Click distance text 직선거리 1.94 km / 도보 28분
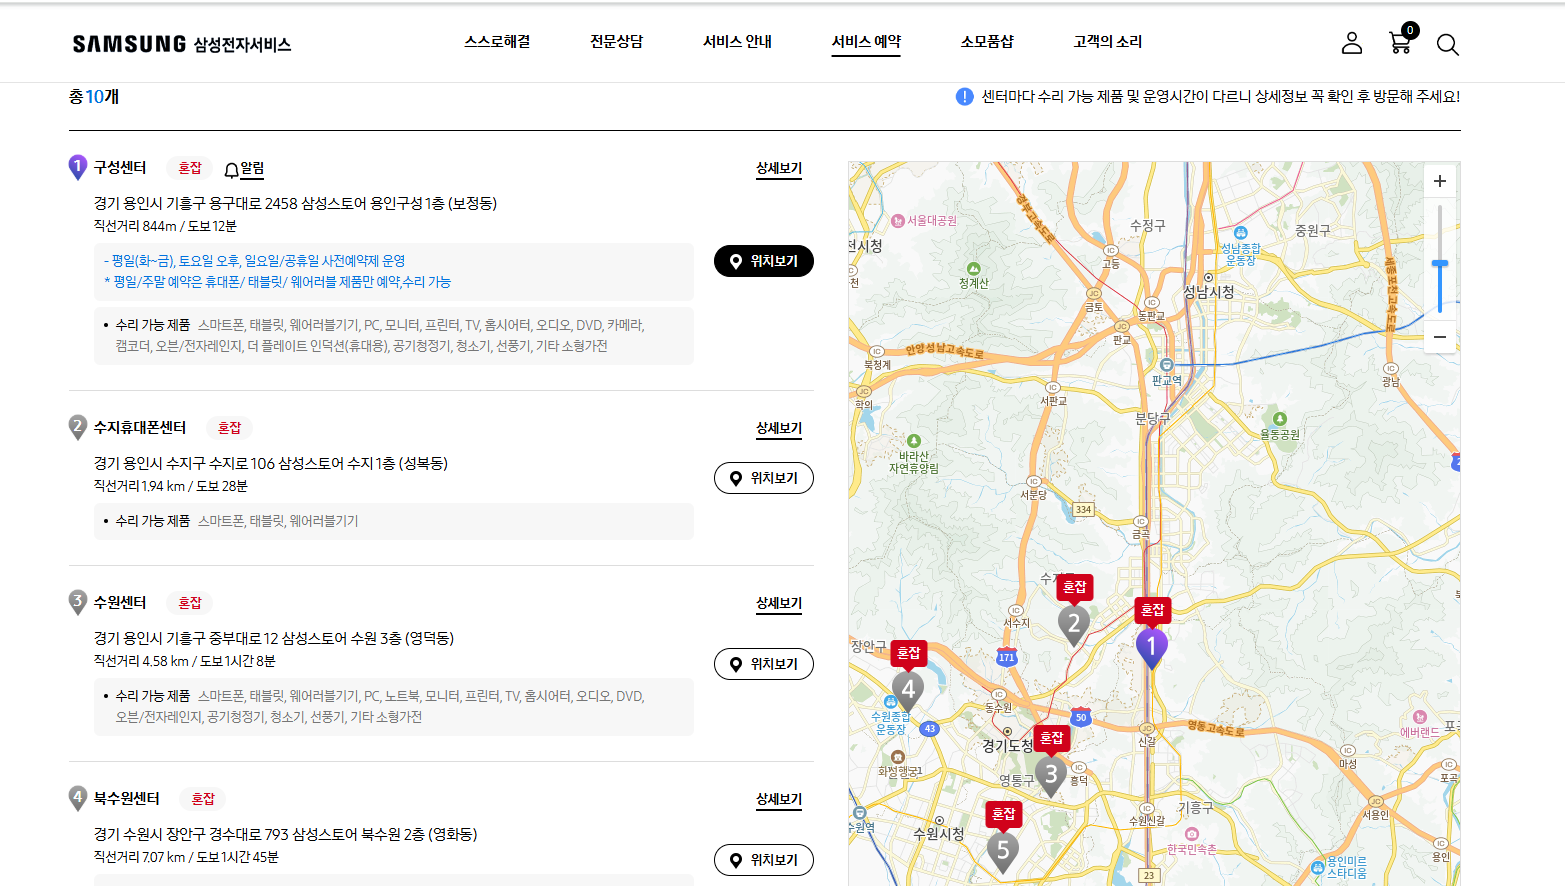The width and height of the screenshot is (1565, 886). coord(171,486)
